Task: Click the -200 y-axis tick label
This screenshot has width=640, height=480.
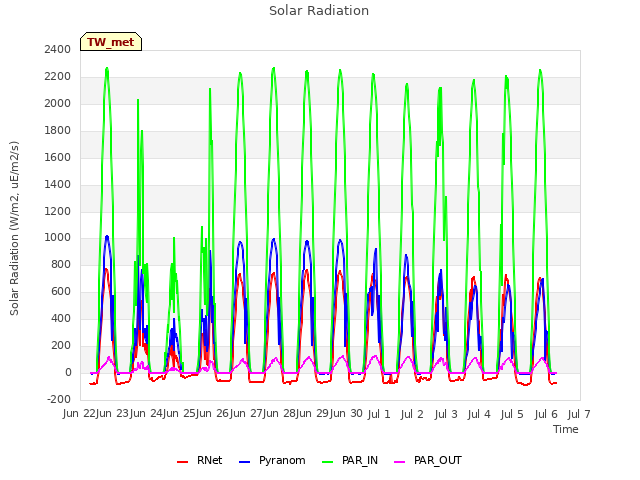Action: pyautogui.click(x=59, y=399)
